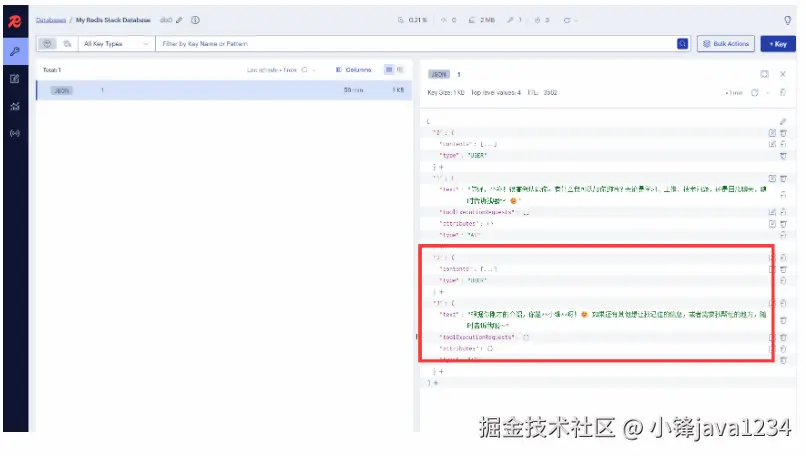Refresh the key value
The height and width of the screenshot is (456, 806).
(x=755, y=93)
